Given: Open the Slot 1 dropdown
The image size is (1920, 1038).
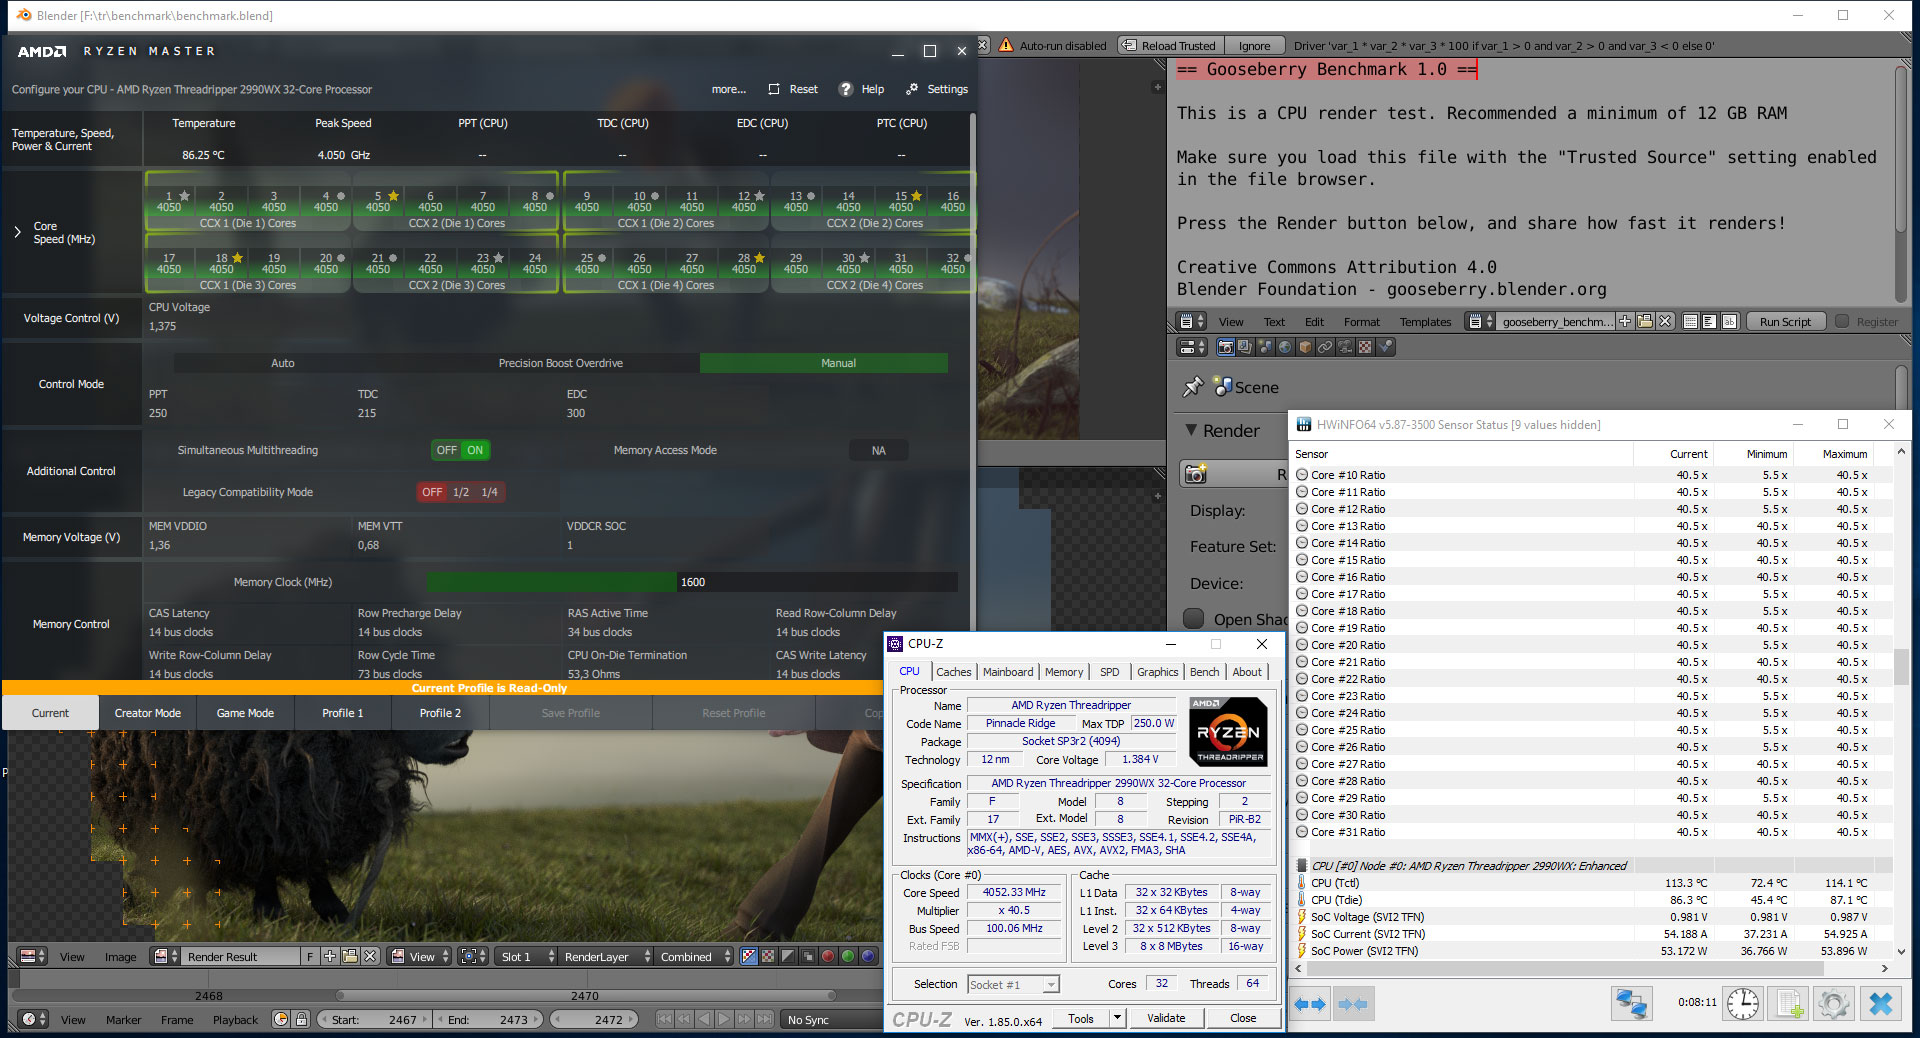Looking at the screenshot, I should (526, 956).
